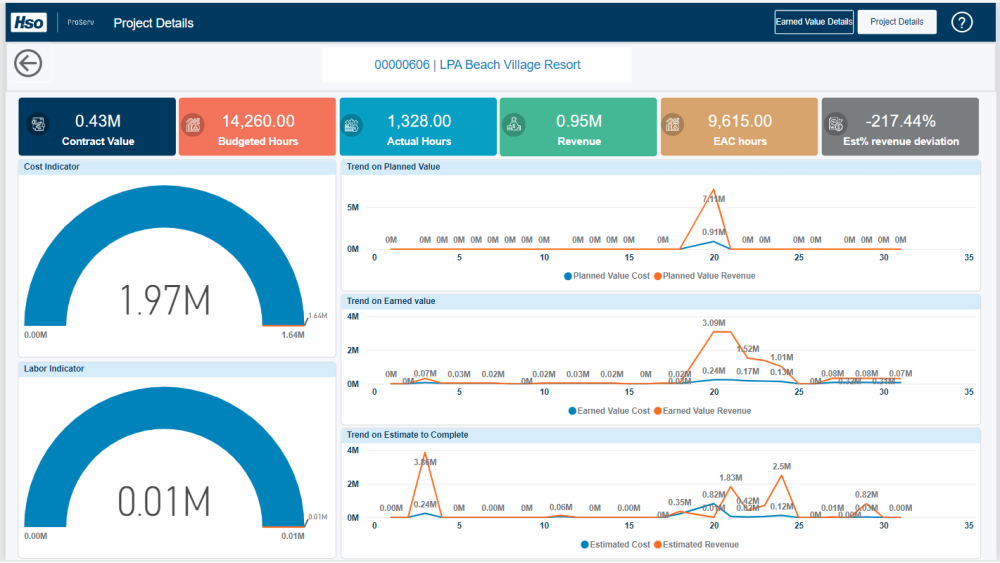
Task: Toggle Estimated Revenue legend item
Action: click(x=696, y=545)
